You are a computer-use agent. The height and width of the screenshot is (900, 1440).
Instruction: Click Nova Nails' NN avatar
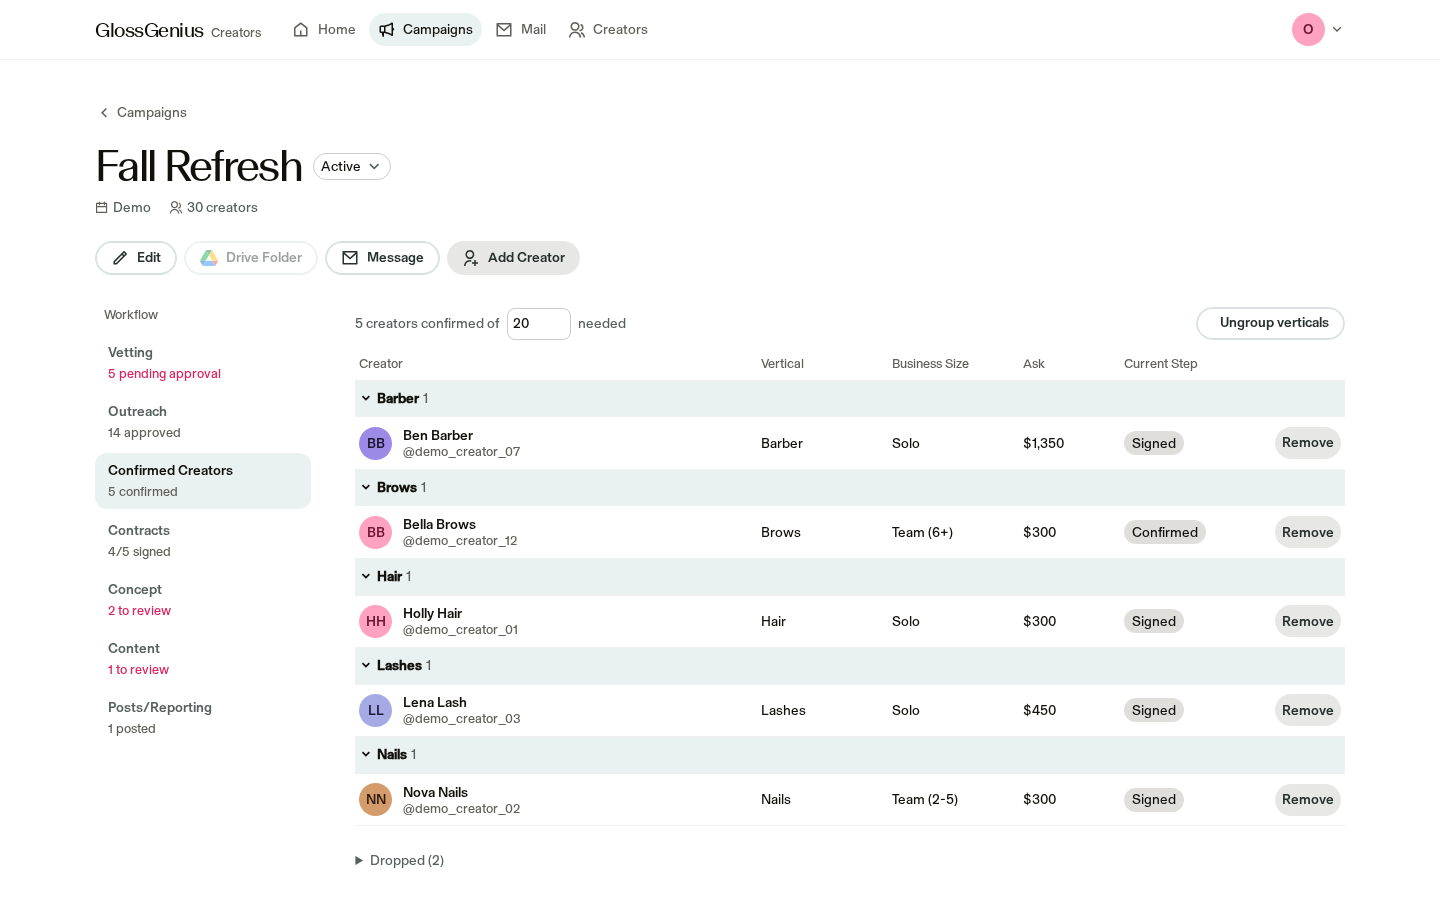point(376,799)
